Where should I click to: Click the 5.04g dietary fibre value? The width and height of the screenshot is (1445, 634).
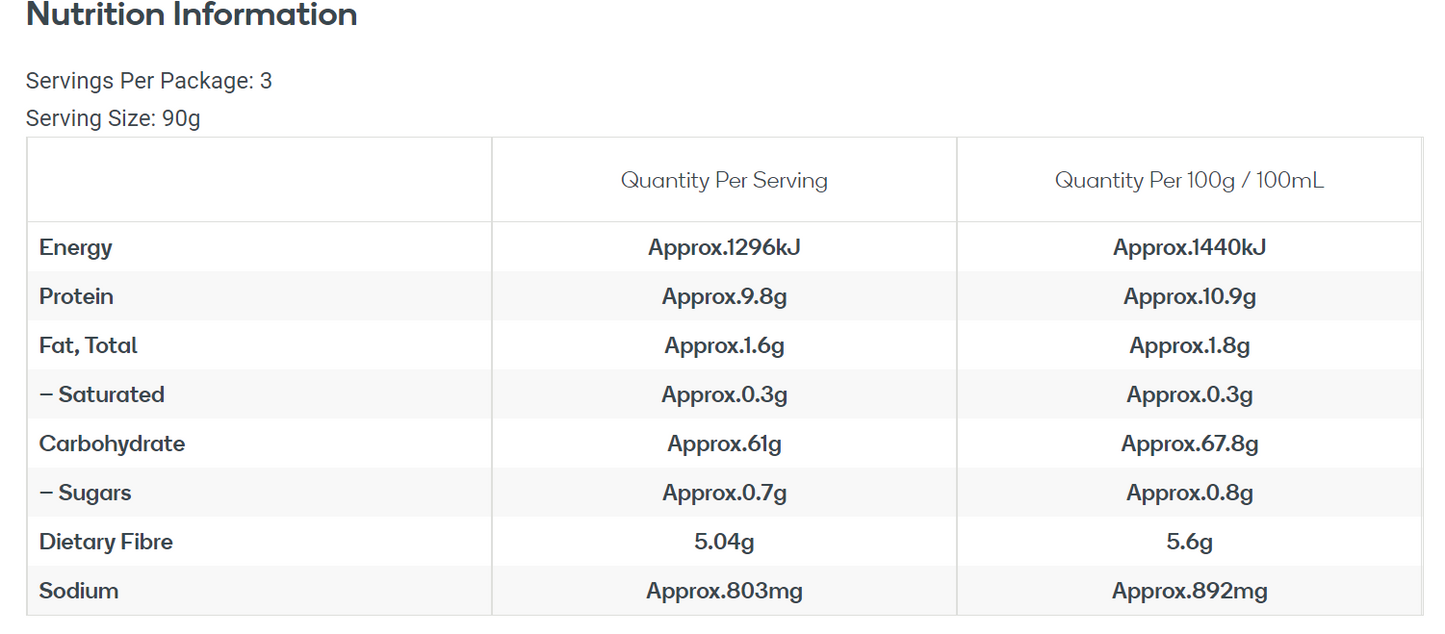tap(724, 541)
